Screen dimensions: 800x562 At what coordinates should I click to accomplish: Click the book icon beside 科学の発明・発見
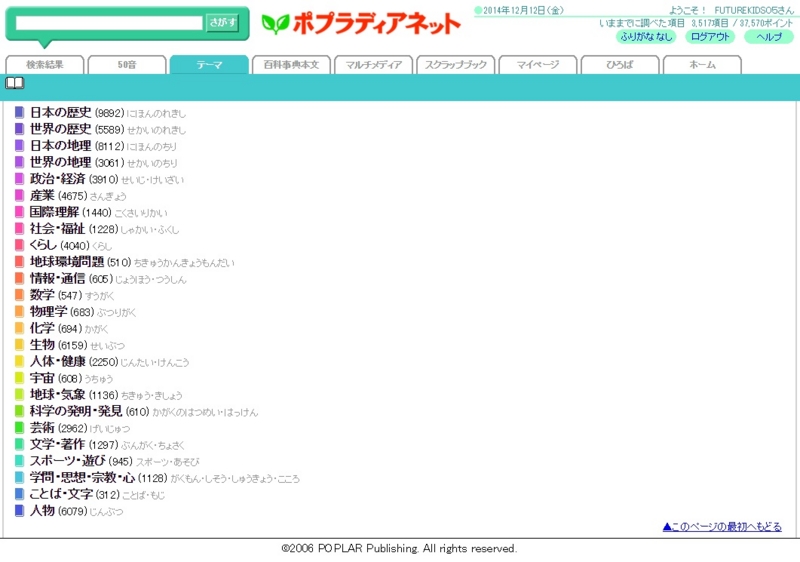(x=19, y=411)
